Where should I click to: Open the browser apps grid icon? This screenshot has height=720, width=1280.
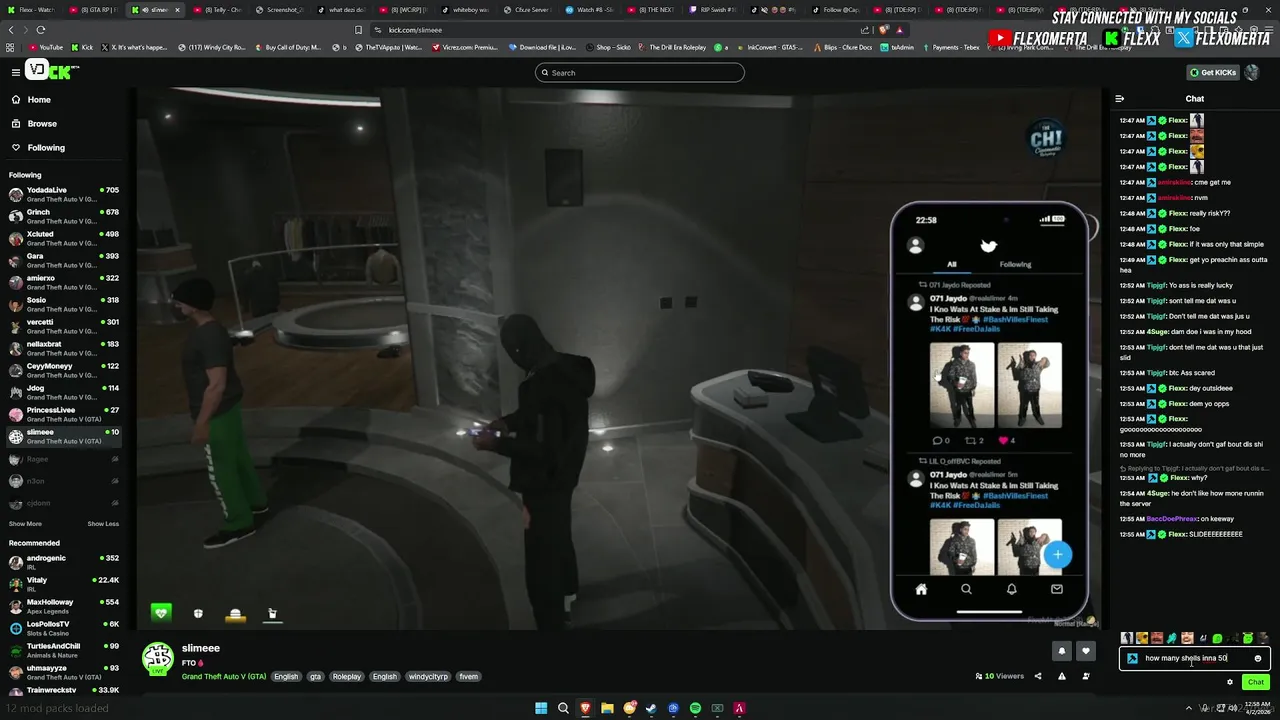11,47
